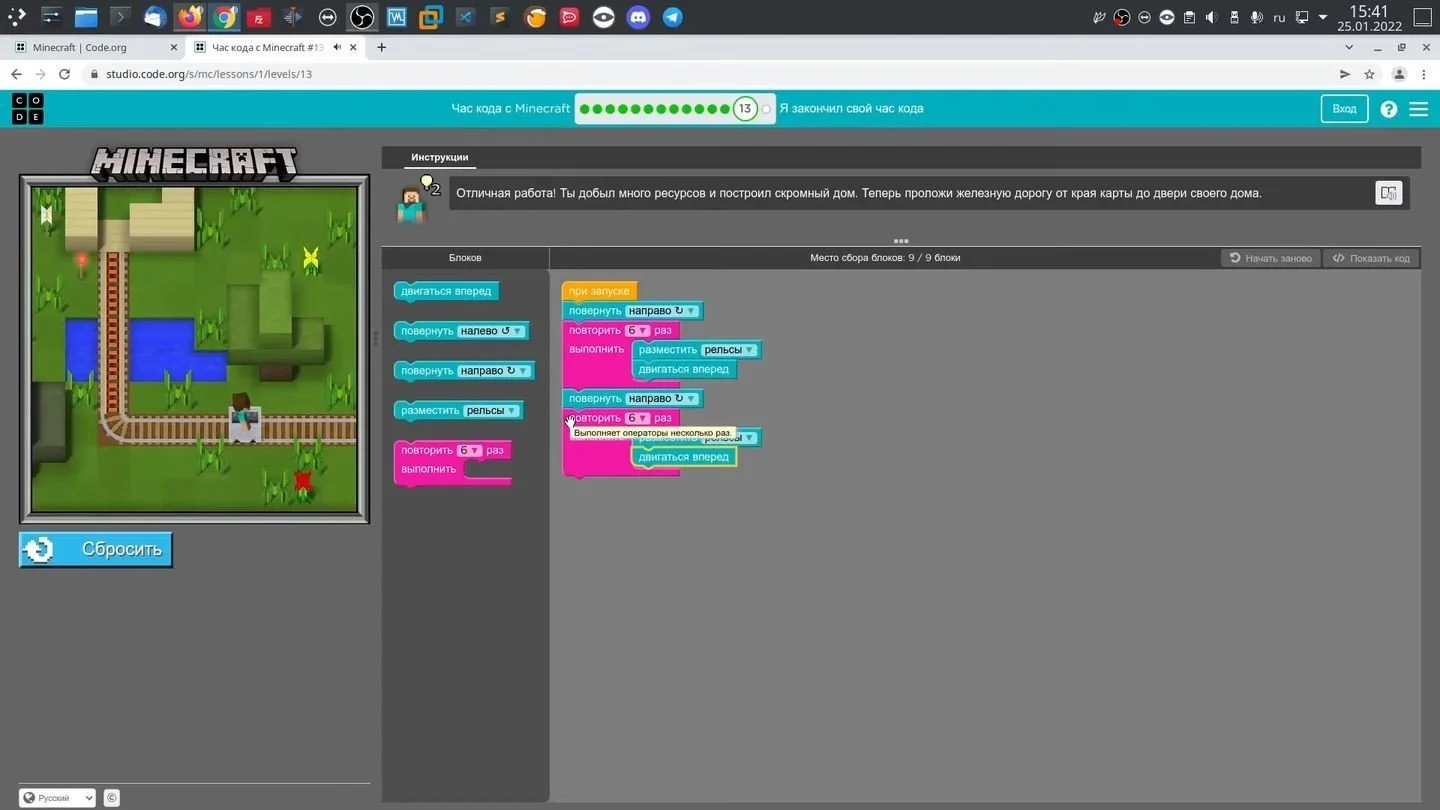
Task: Select the 'Час кода с Minecraft #13' tab
Action: point(266,47)
